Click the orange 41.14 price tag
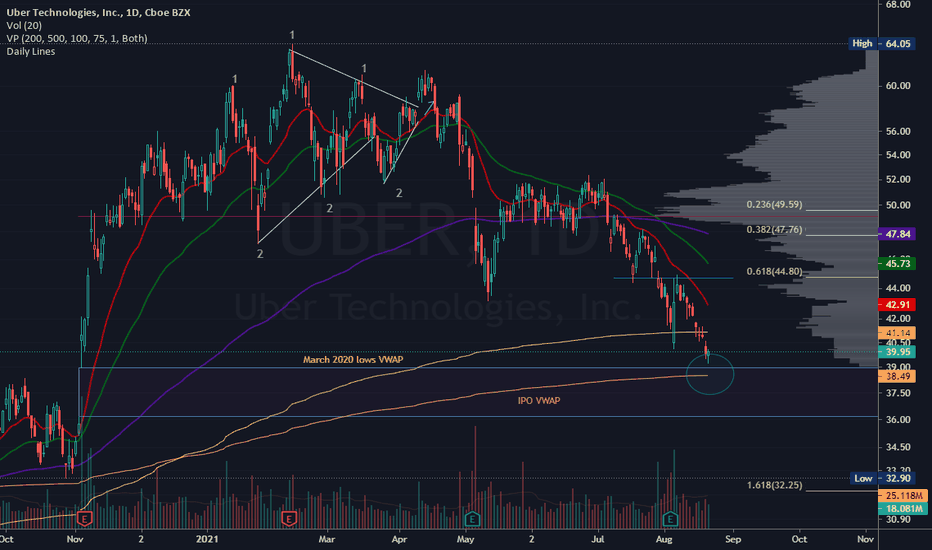This screenshot has height=550, width=932. [898, 333]
